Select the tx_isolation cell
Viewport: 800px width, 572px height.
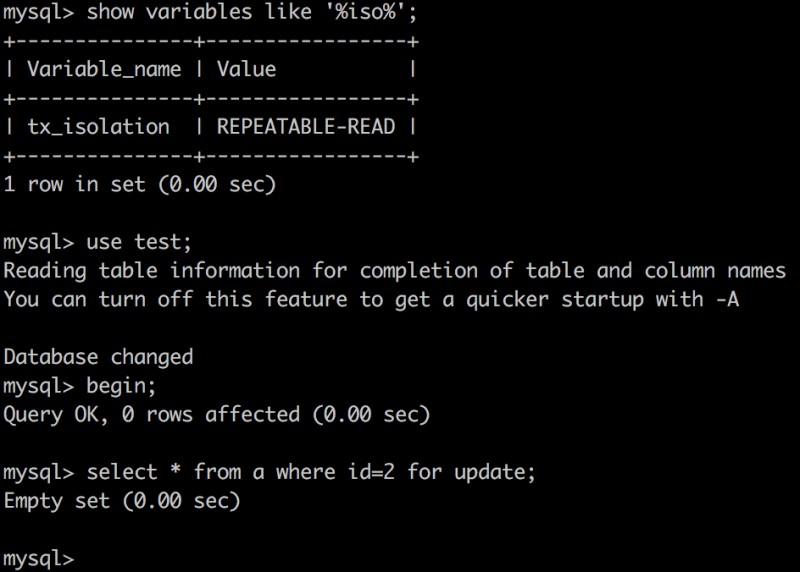[98, 127]
